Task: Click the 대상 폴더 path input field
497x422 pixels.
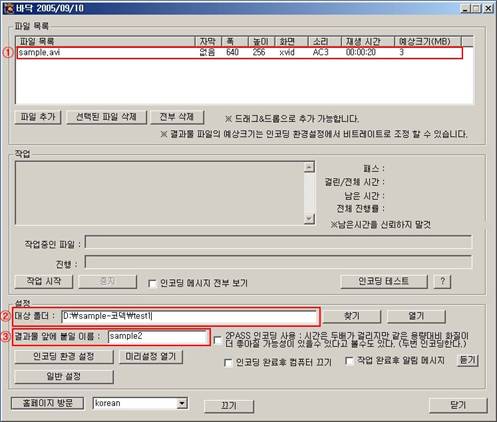Action: coord(189,316)
